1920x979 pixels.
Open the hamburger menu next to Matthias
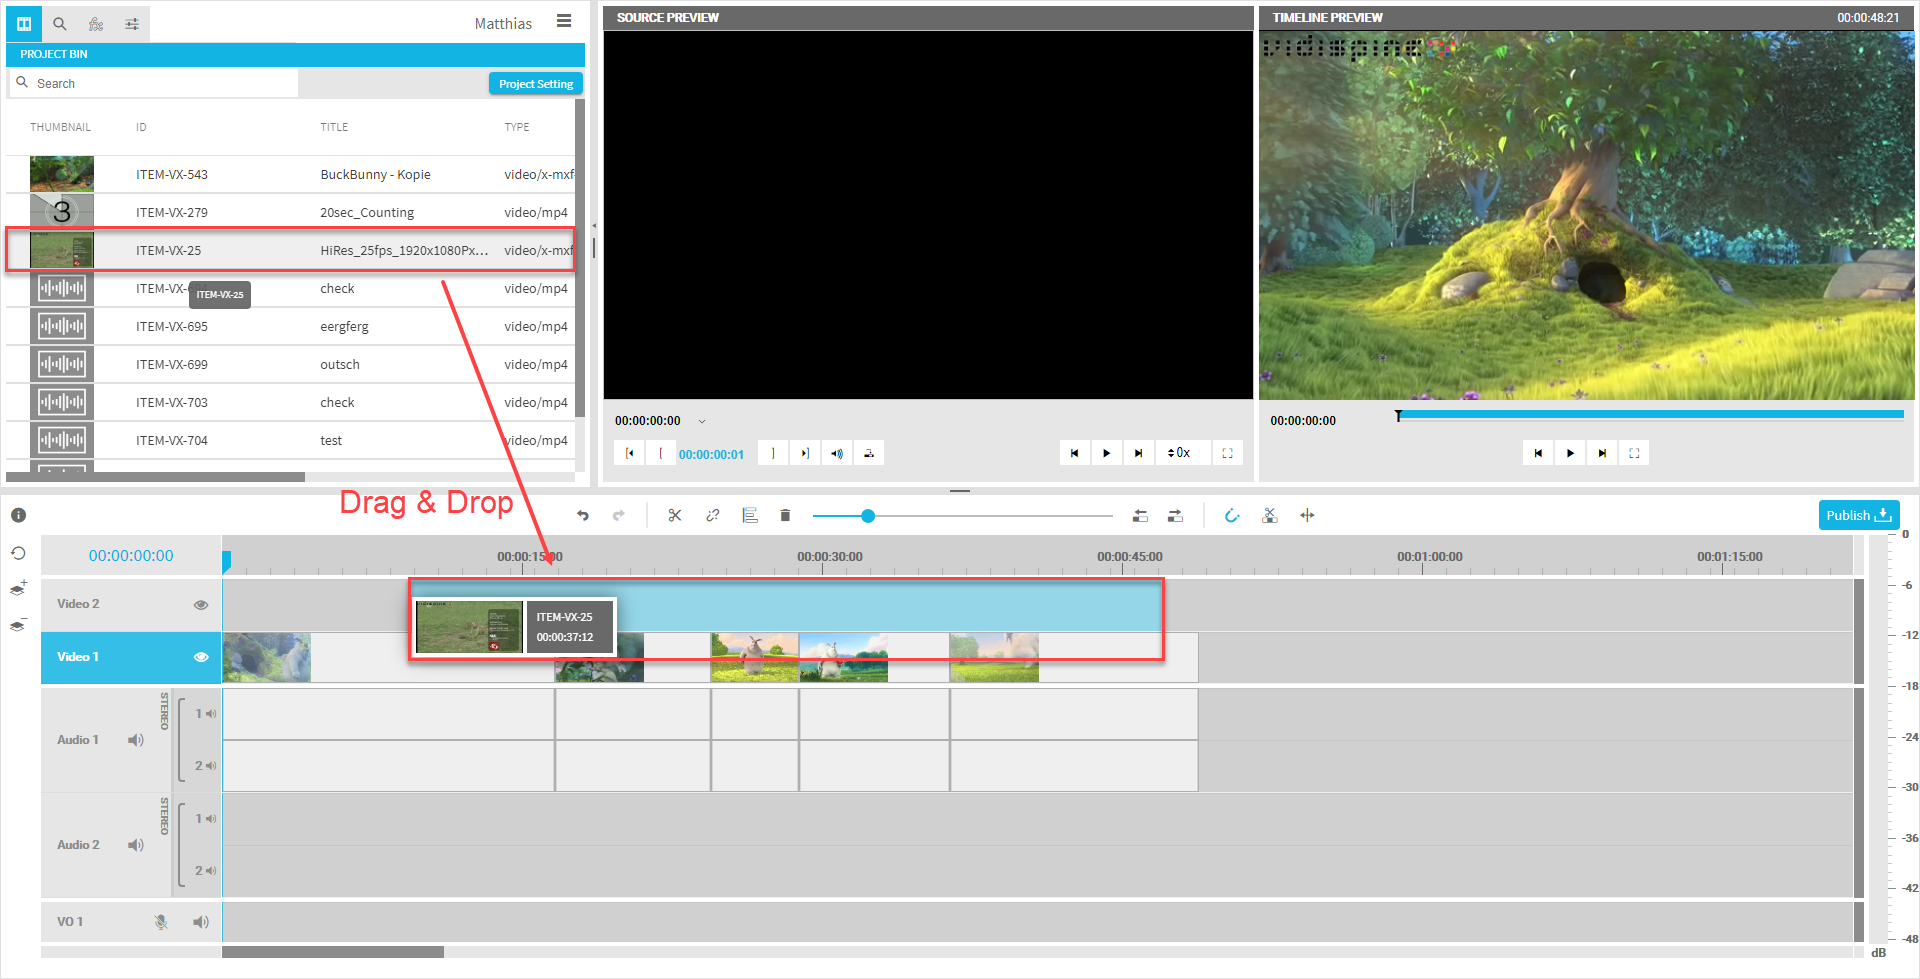564,22
